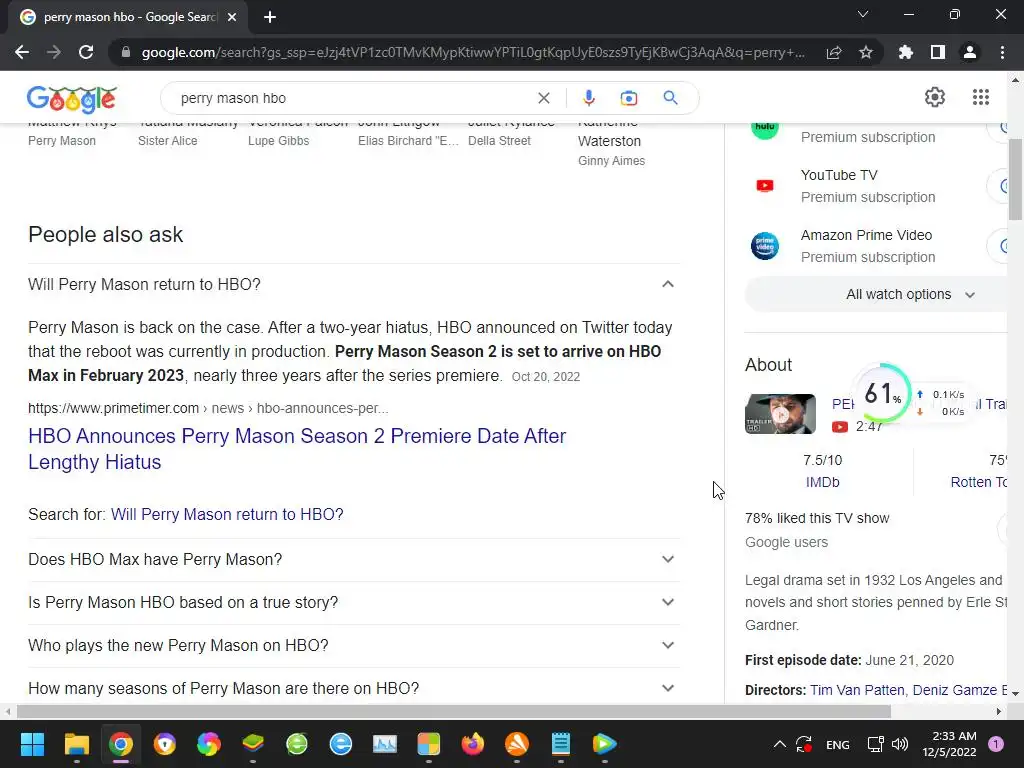Reload the Google search page
1024x768 pixels.
(x=86, y=52)
